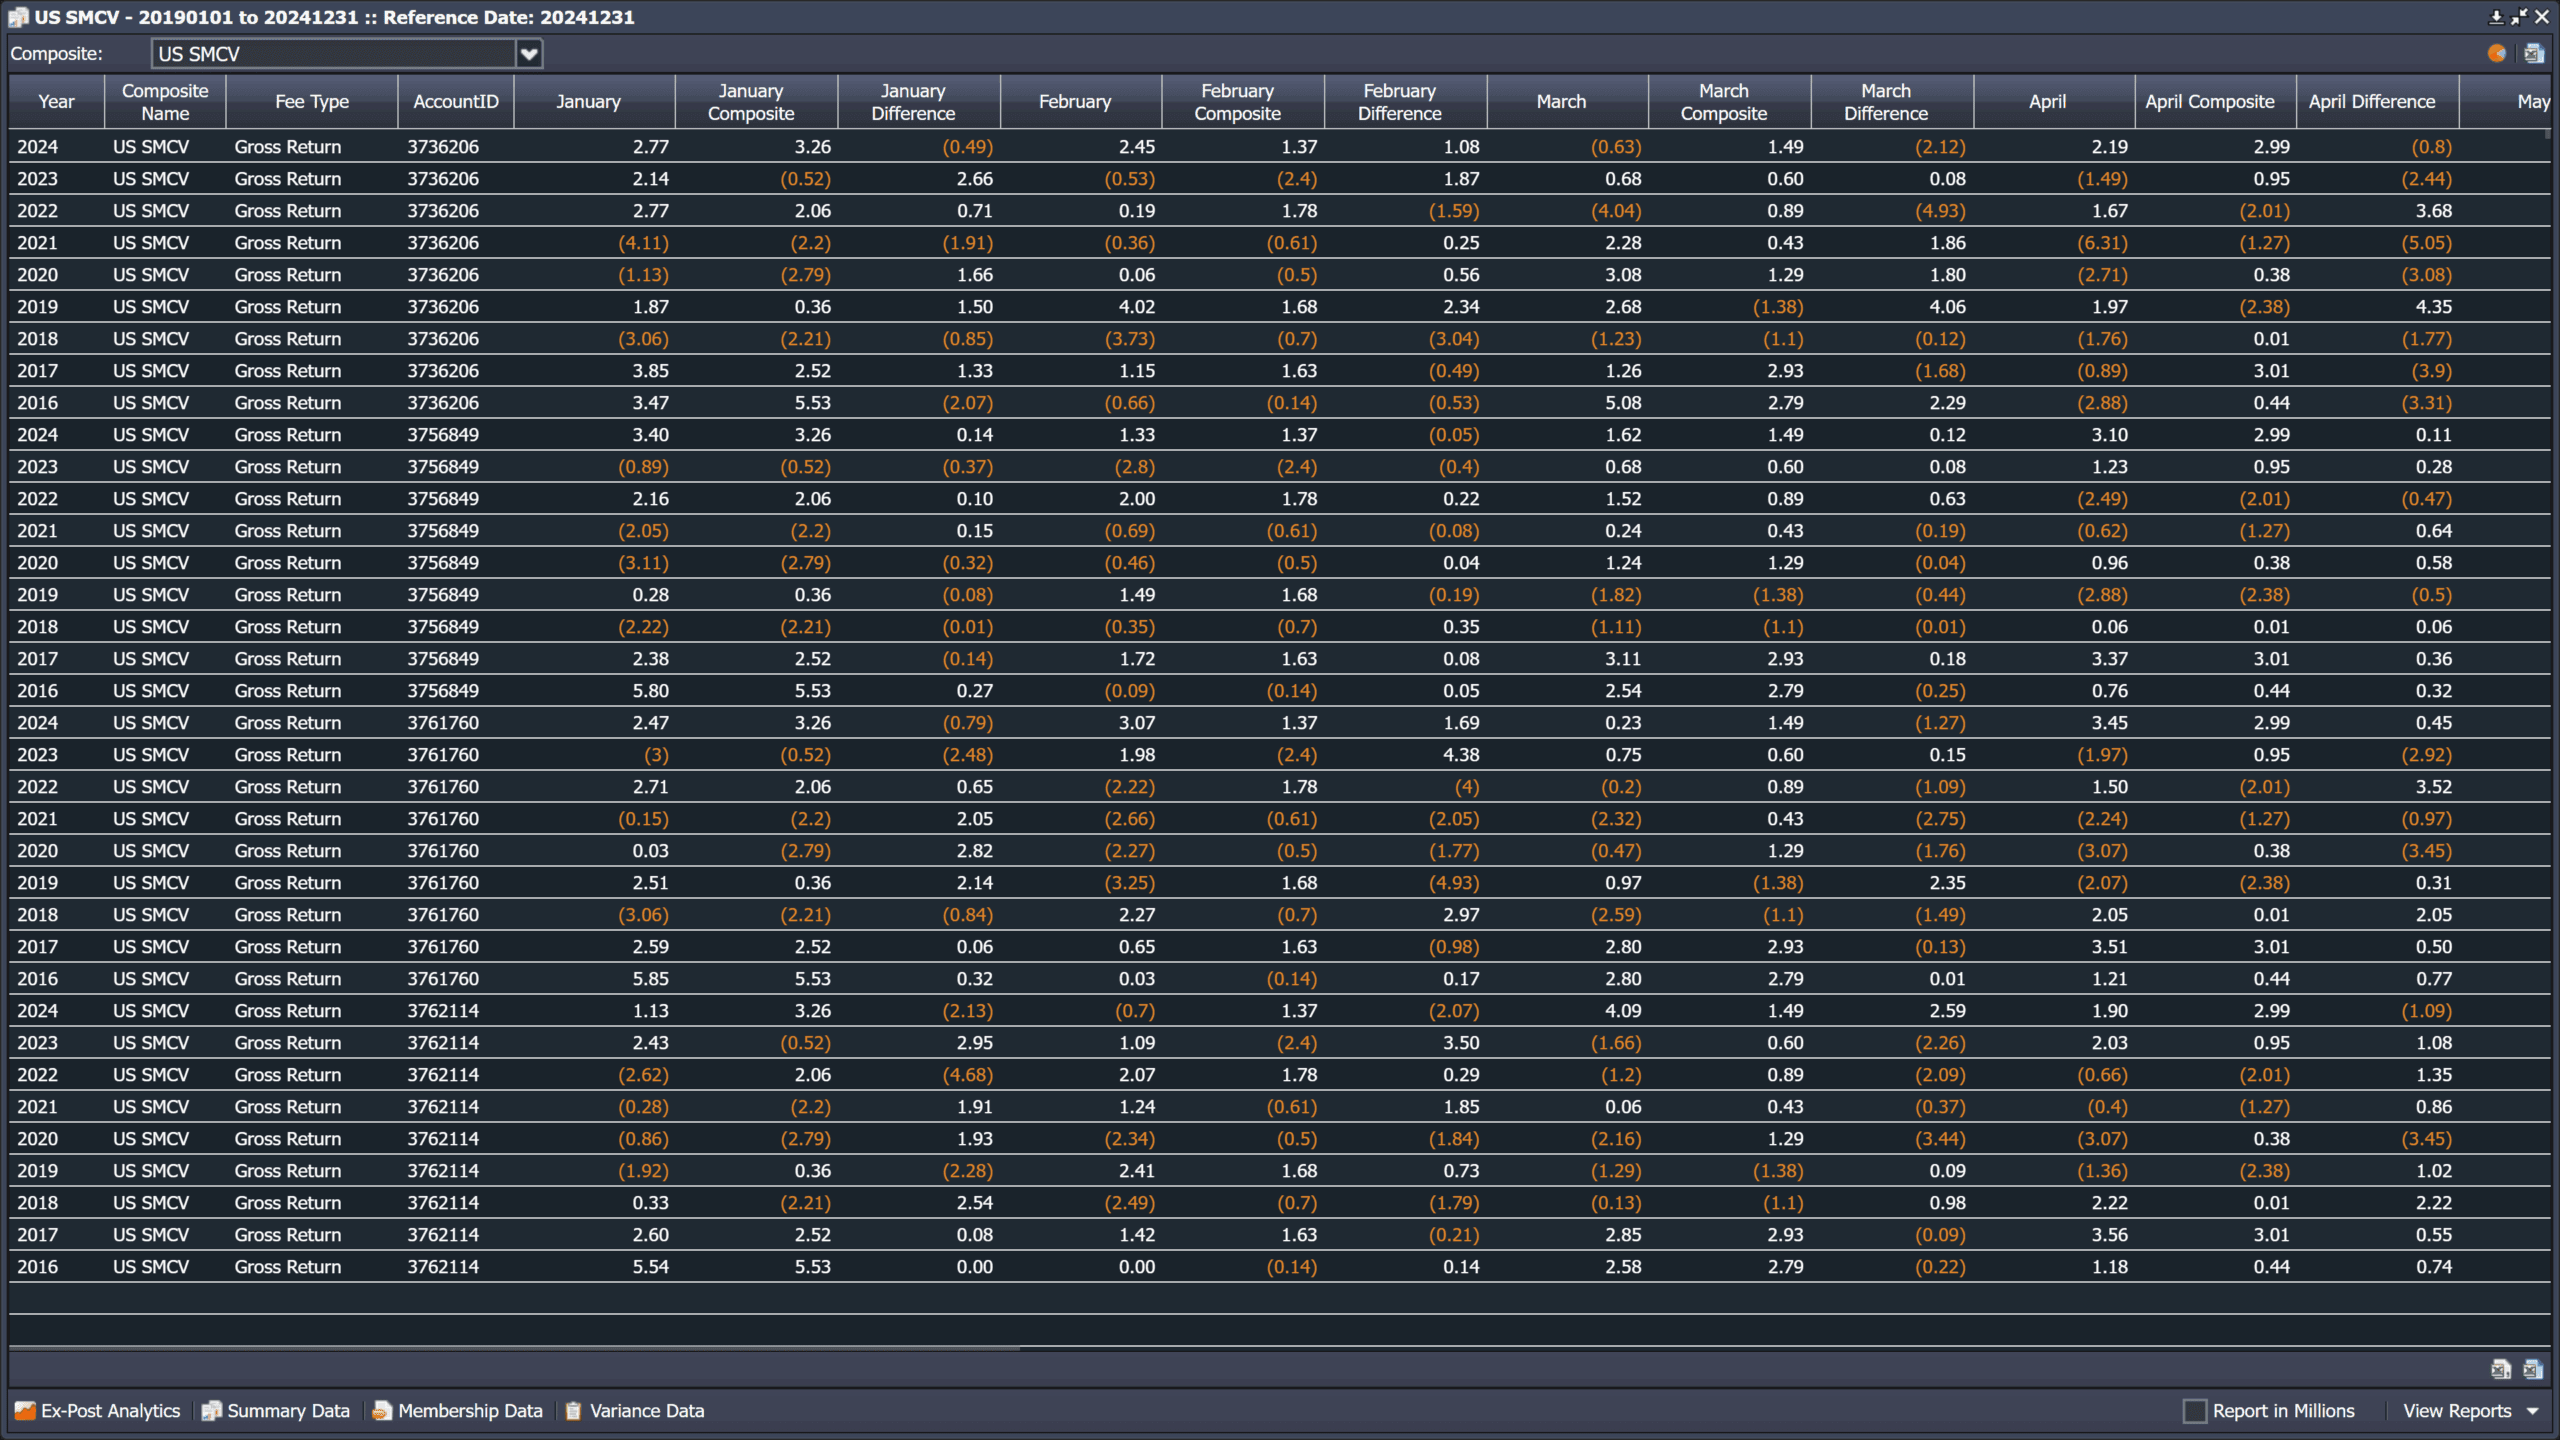Click January value (4.11) for account 3736206
The width and height of the screenshot is (2560, 1440).
click(x=643, y=243)
